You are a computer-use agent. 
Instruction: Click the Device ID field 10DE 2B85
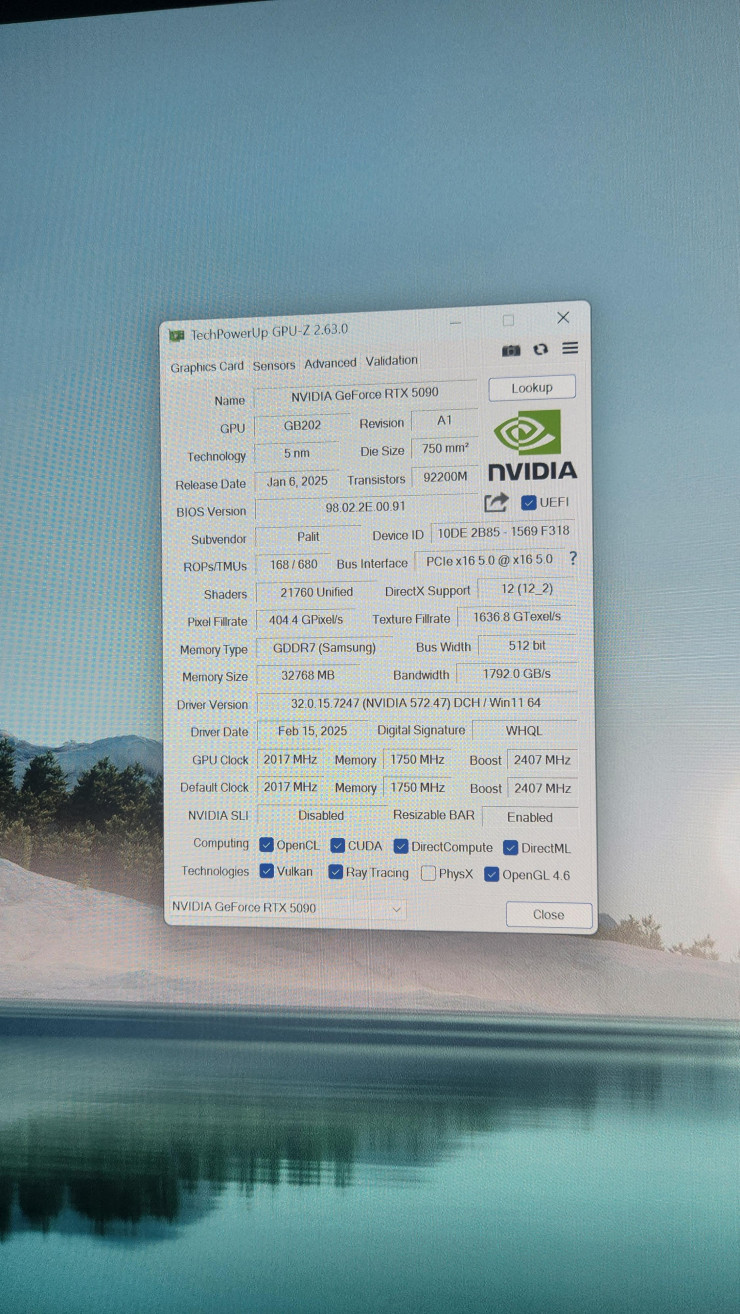[x=504, y=533]
